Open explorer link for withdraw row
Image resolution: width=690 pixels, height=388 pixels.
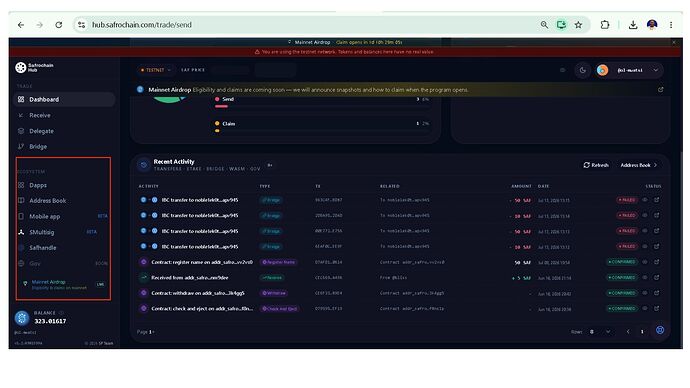tap(657, 293)
